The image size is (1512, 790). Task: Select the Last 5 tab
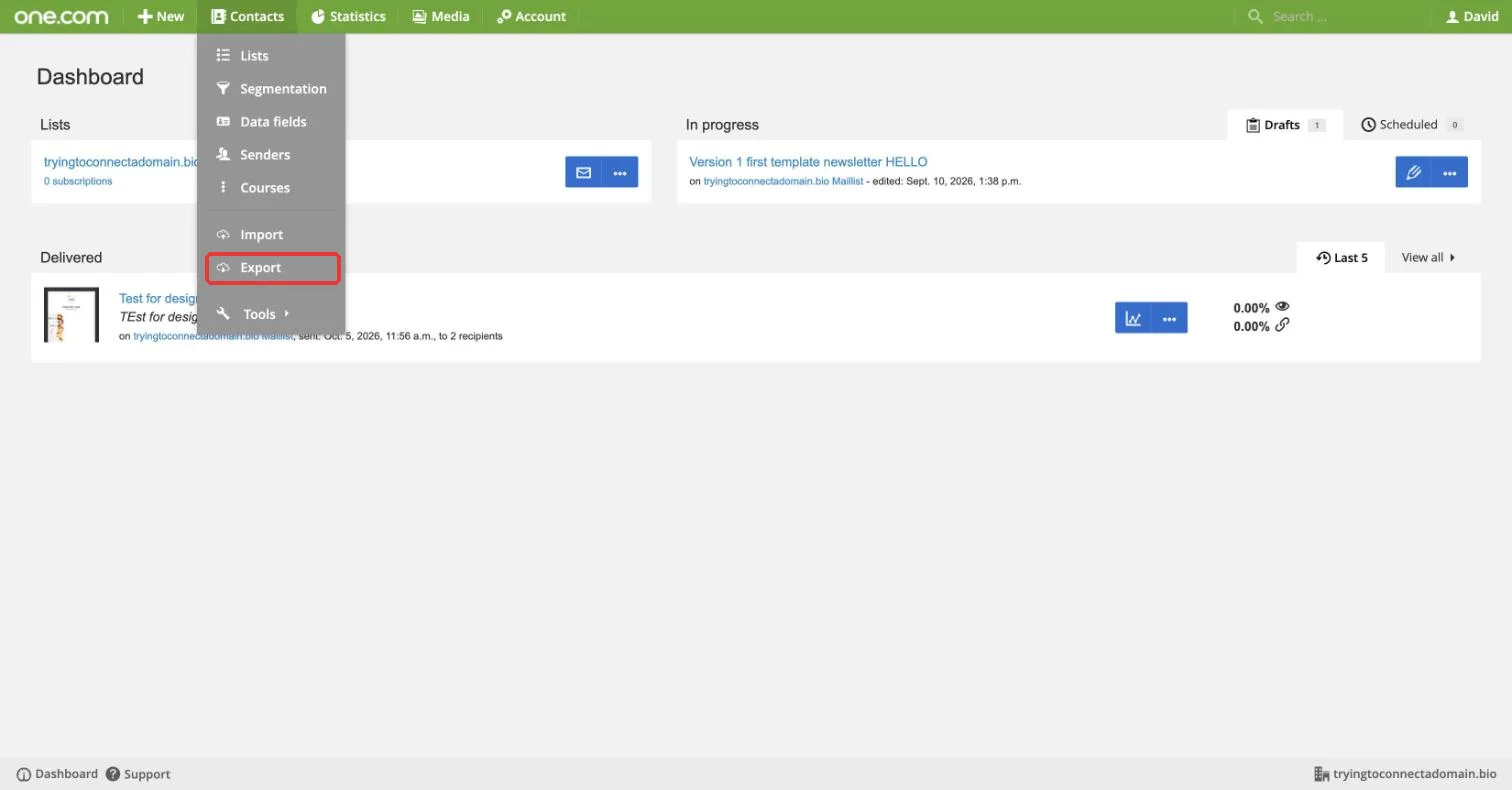(1341, 258)
